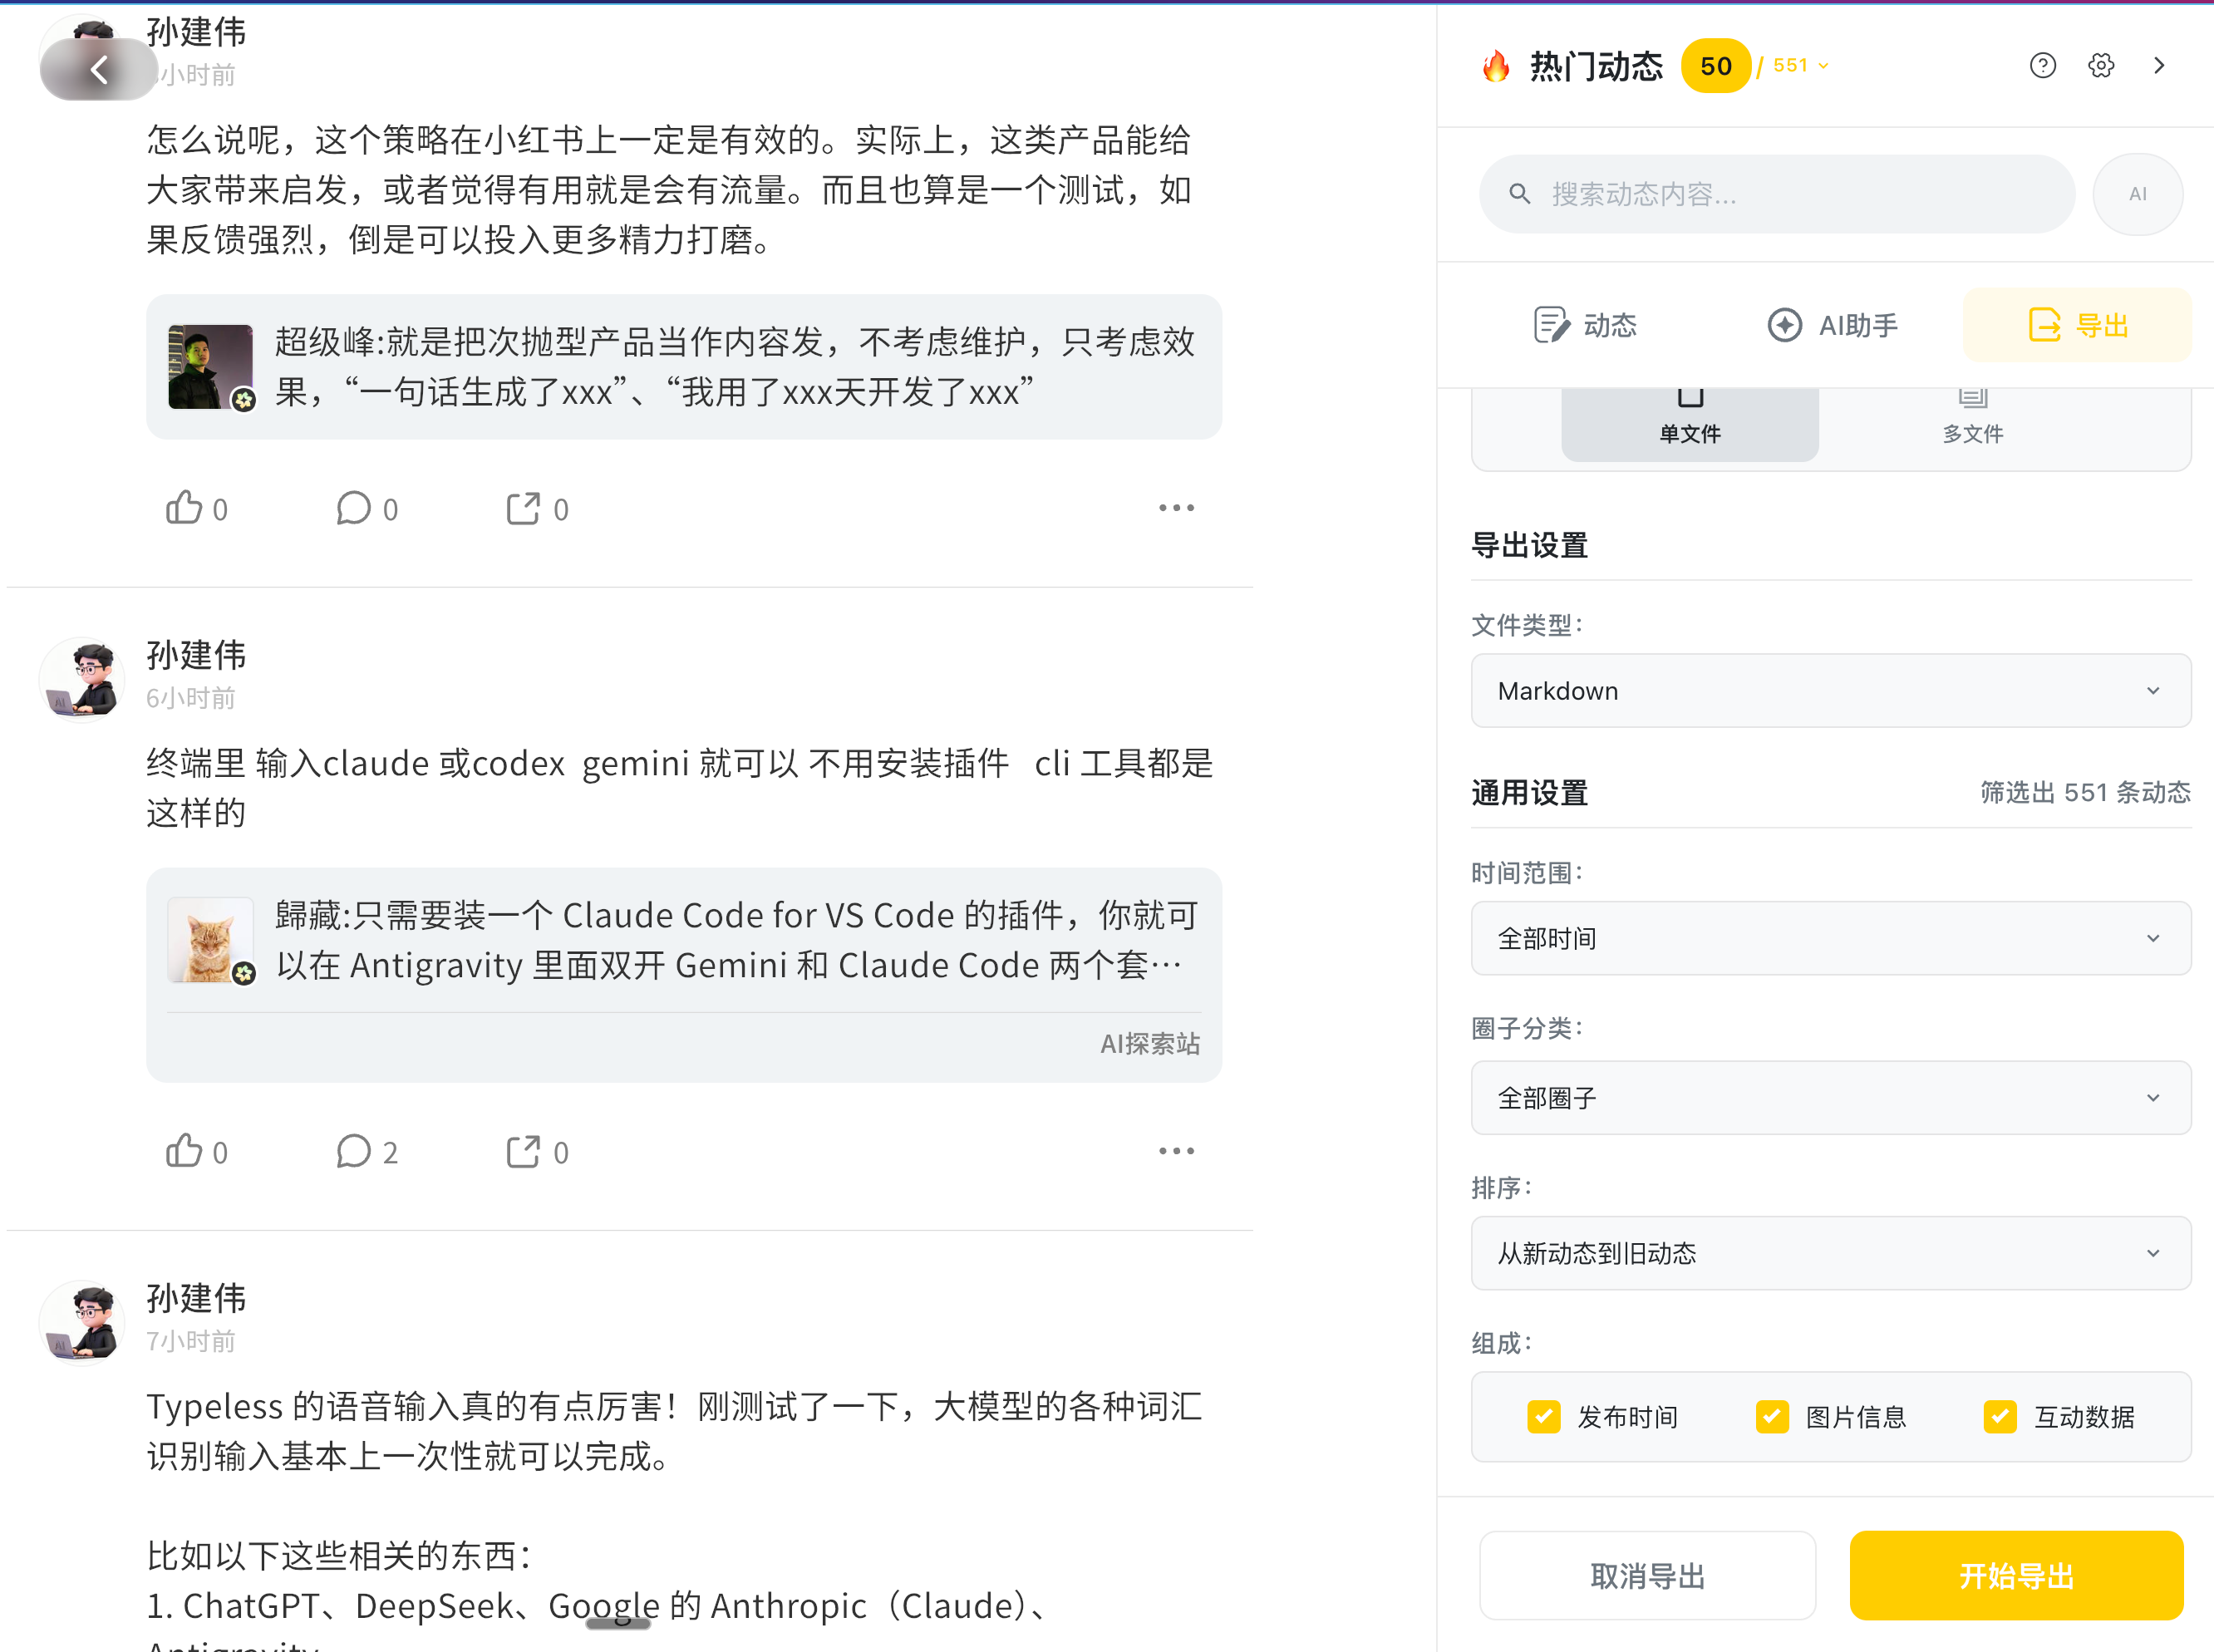
Task: Uncheck the 发布时间 checkbox
Action: (x=1543, y=1416)
